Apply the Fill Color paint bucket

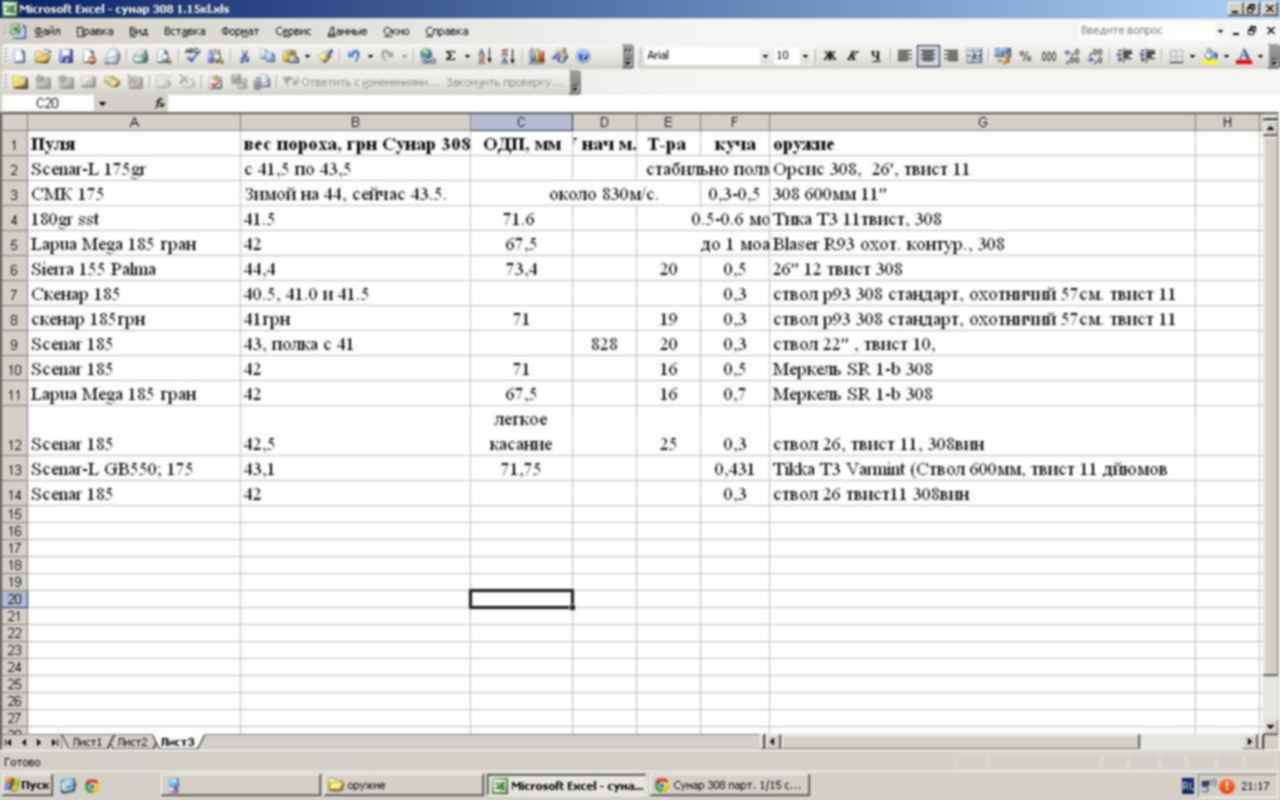pyautogui.click(x=1211, y=56)
